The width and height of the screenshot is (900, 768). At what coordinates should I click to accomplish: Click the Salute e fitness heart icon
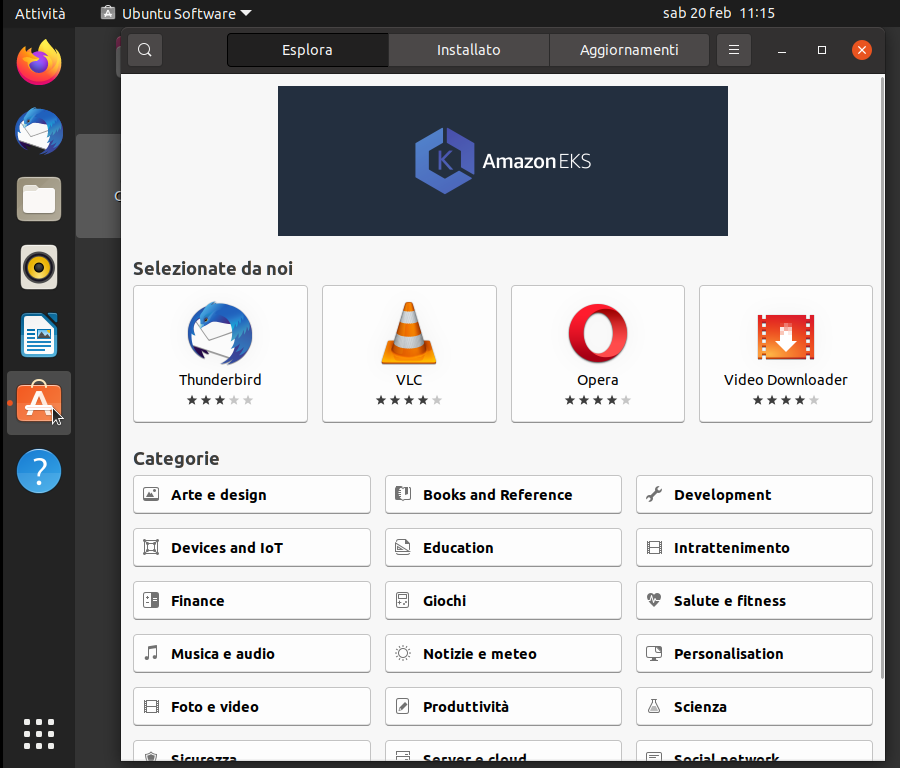pos(654,600)
